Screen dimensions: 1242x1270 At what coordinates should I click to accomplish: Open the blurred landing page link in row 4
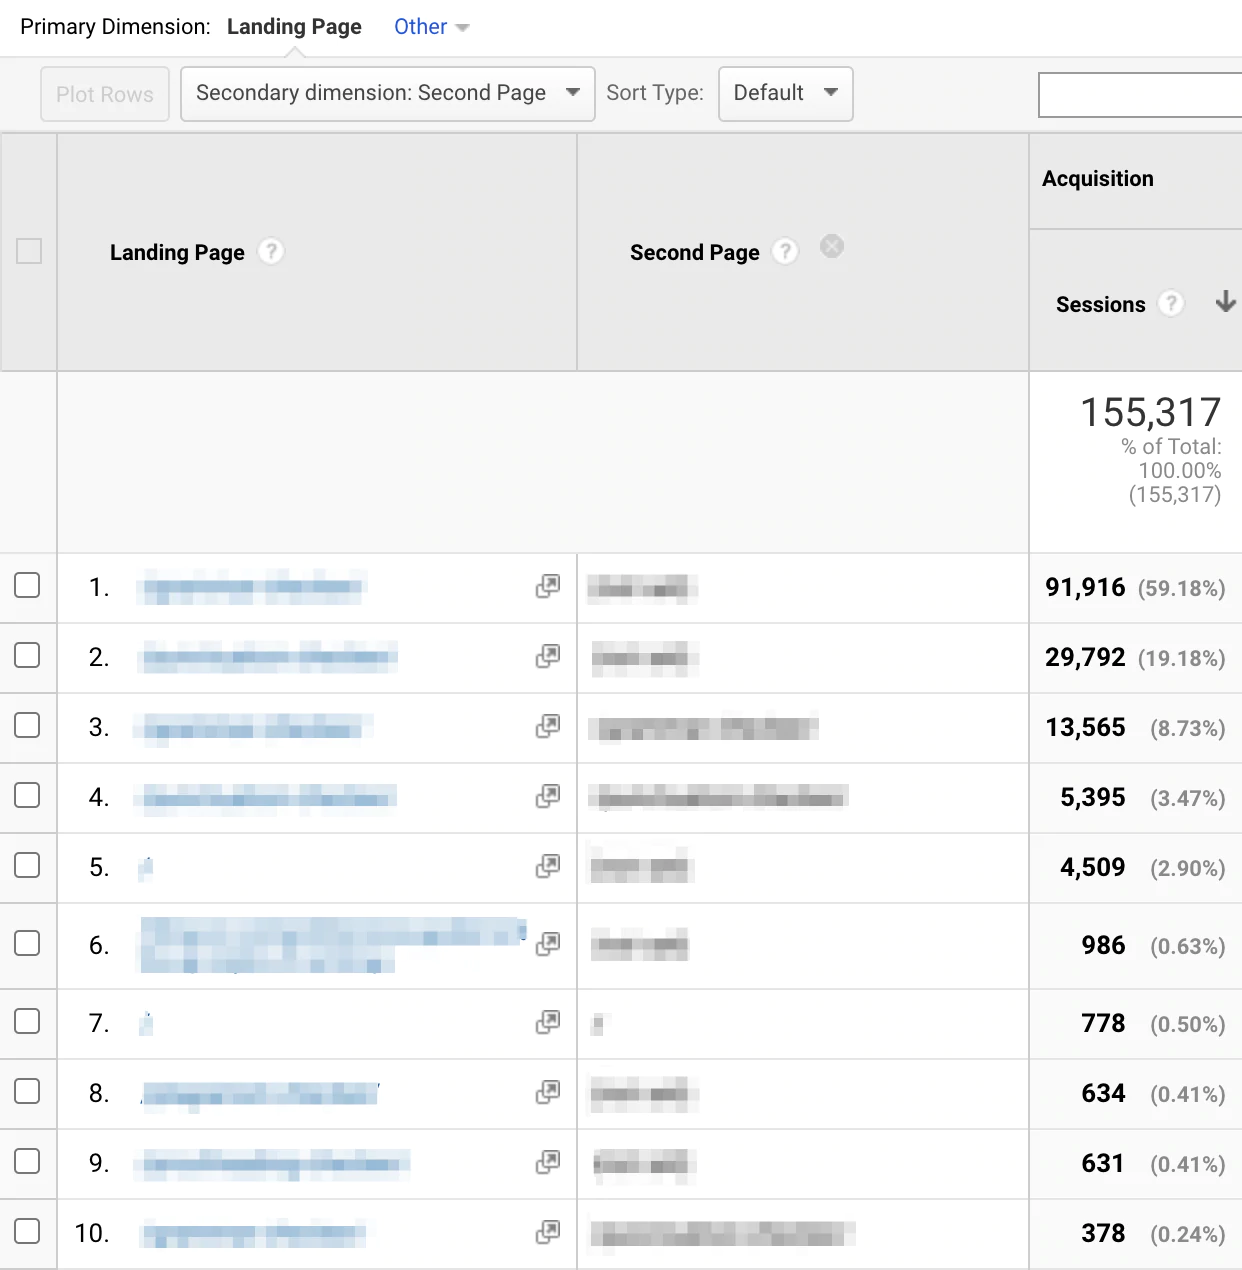(x=269, y=797)
